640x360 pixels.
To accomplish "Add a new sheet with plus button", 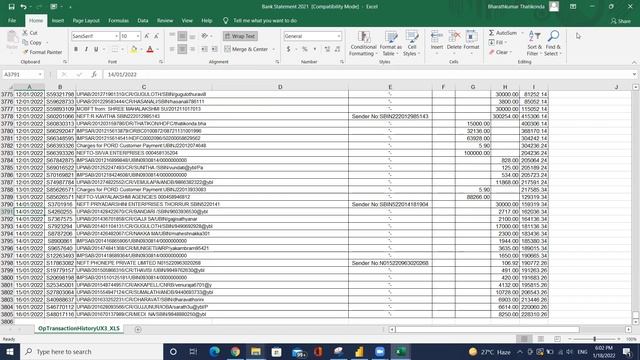I will coord(138,329).
